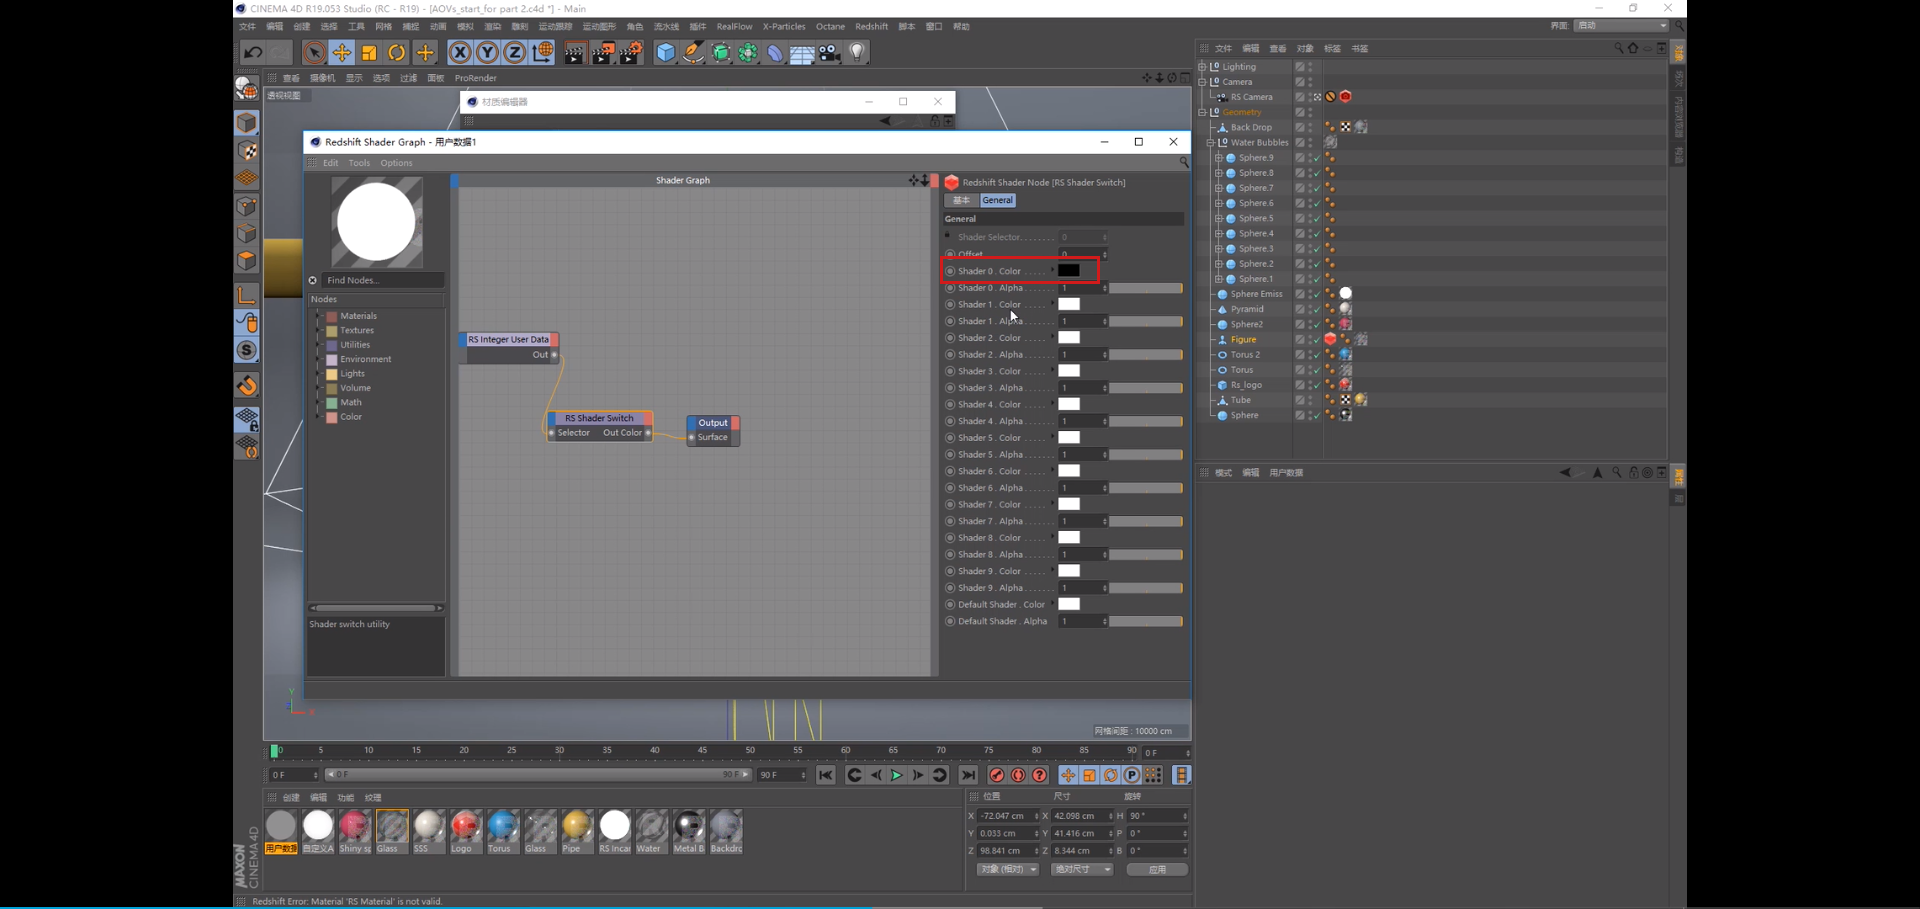Click the Undo arrow in the main toolbar
This screenshot has width=1920, height=909.
[253, 53]
